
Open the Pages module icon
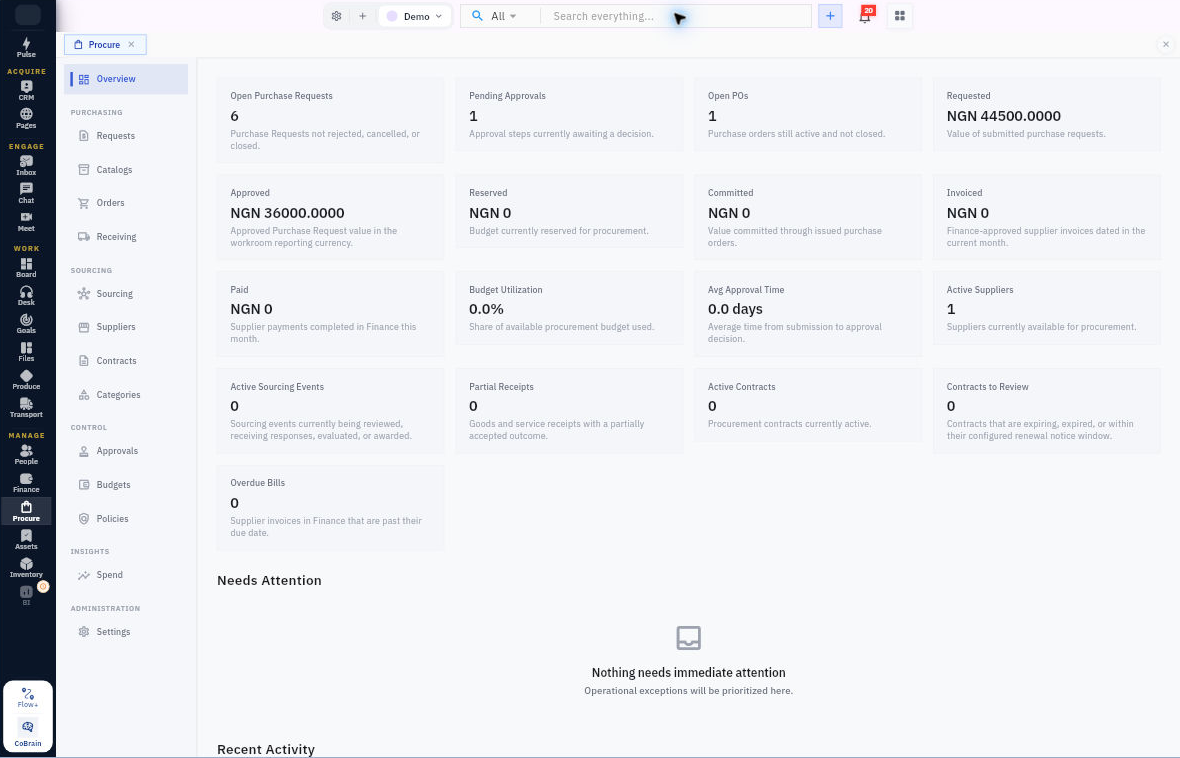pos(26,118)
